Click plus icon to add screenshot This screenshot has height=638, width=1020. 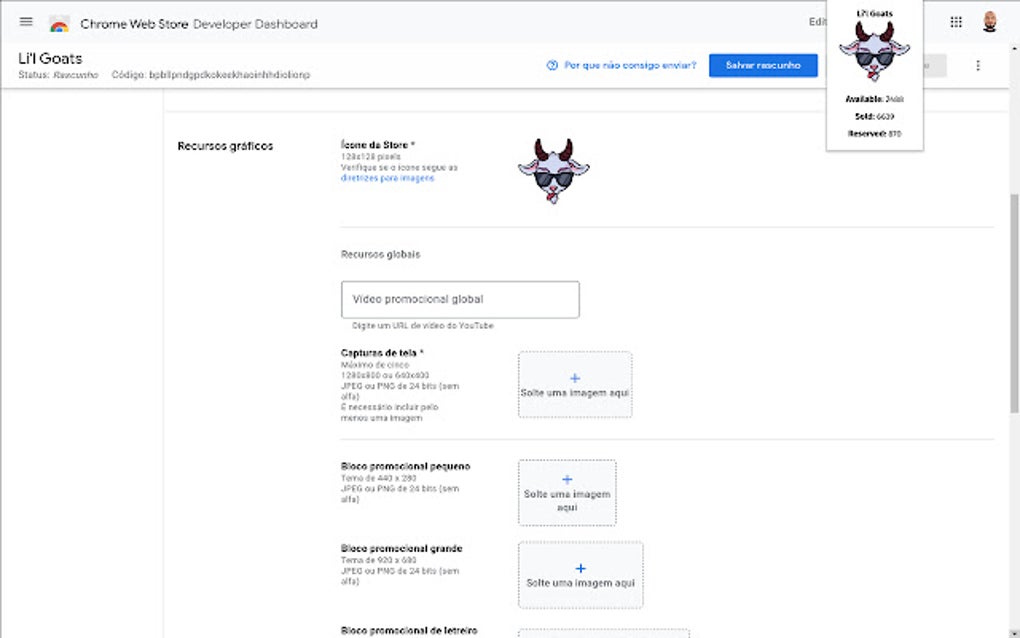575,378
